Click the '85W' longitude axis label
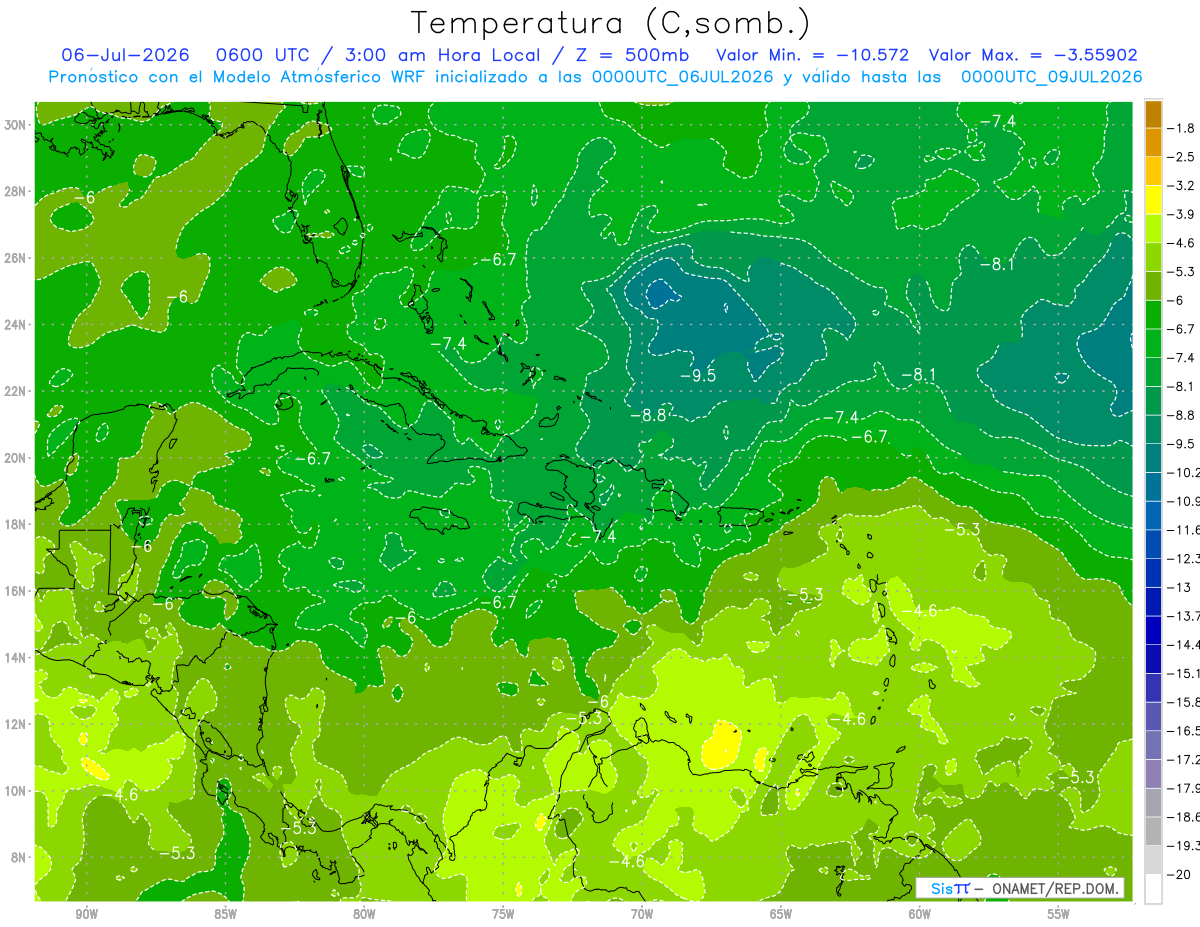Screen dimensions: 1200x927 (225, 914)
